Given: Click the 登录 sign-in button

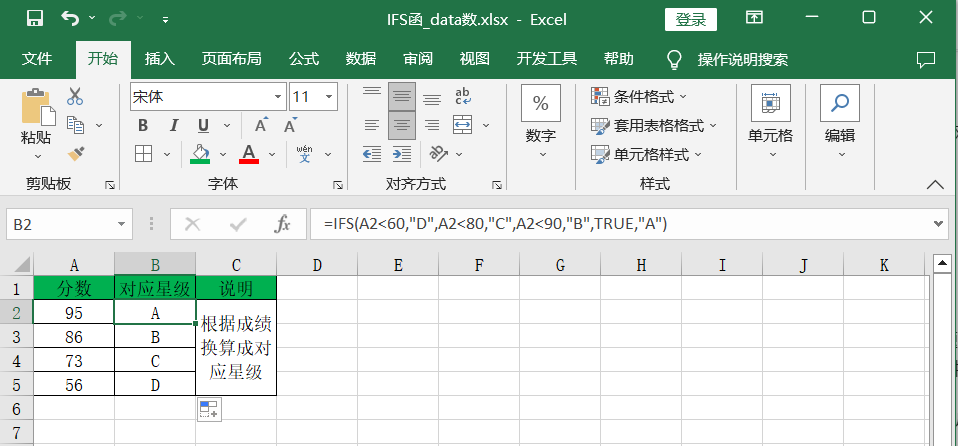Looking at the screenshot, I should 690,20.
